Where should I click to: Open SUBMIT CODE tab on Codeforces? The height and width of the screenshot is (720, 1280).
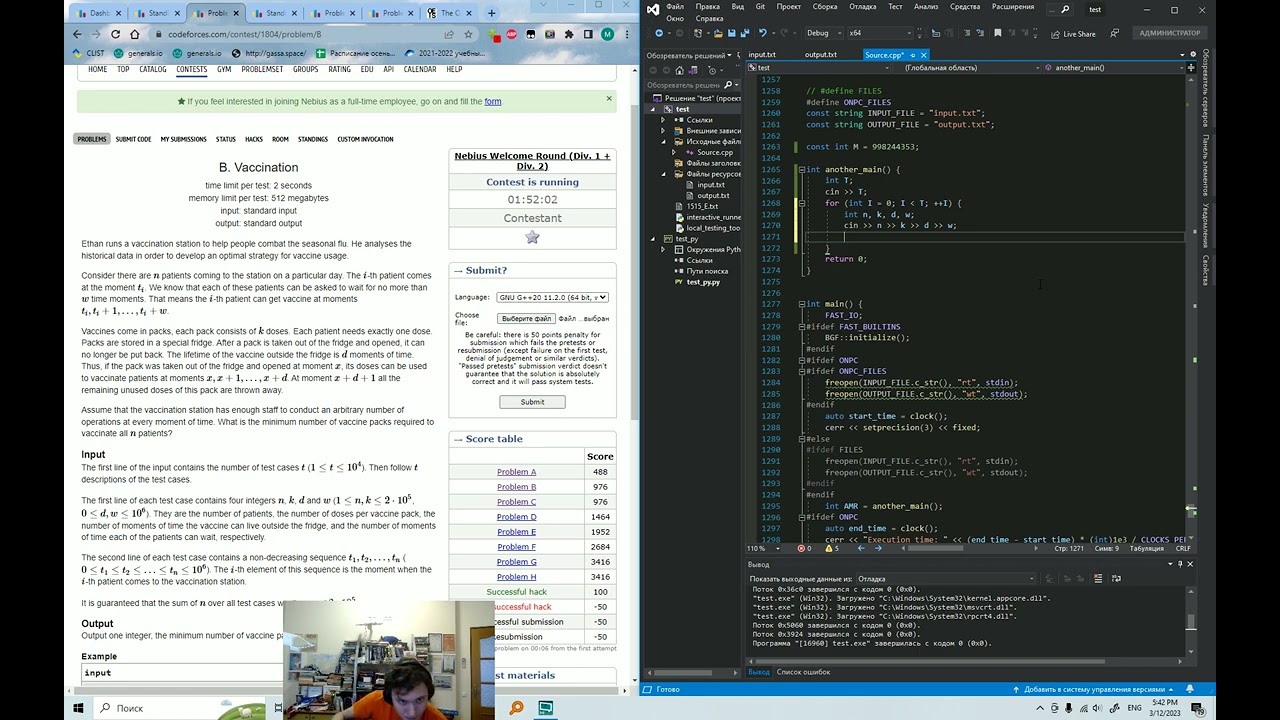(x=133, y=139)
